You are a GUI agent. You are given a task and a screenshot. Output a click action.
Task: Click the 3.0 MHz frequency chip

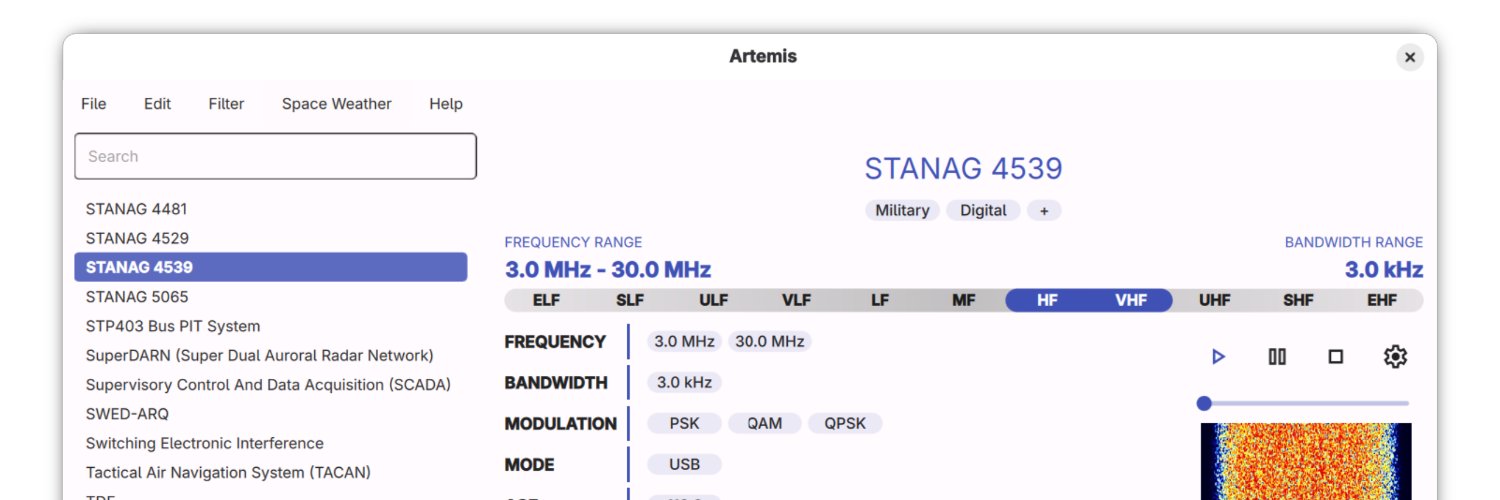tap(684, 341)
